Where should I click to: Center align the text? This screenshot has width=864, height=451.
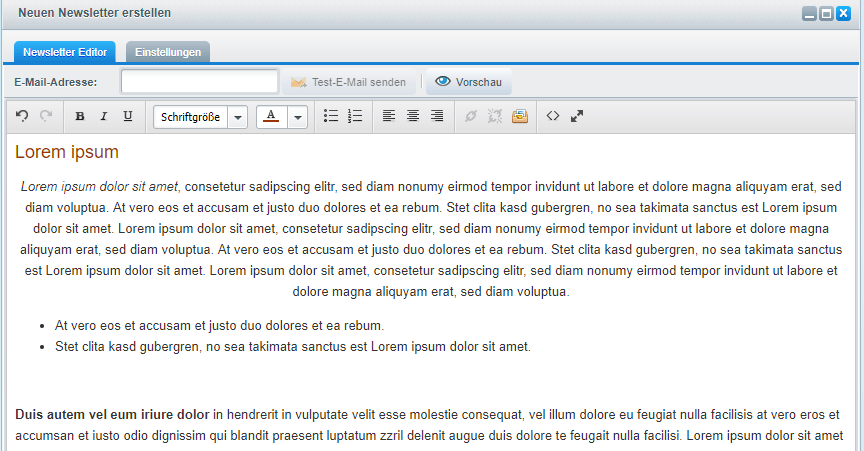[413, 116]
